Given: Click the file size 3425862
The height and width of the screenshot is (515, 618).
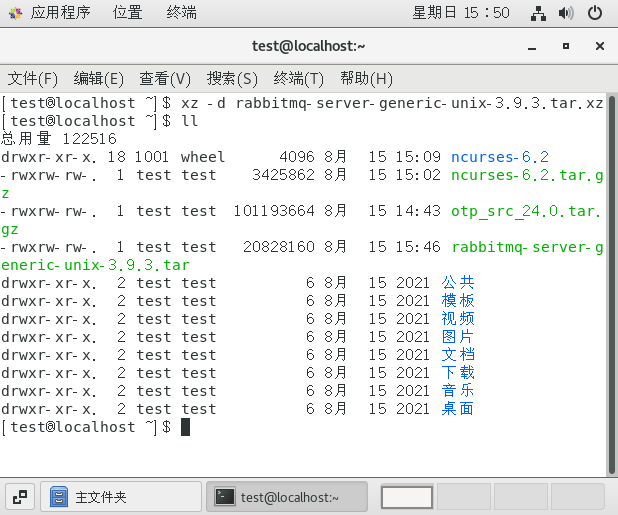Looking at the screenshot, I should point(283,175).
